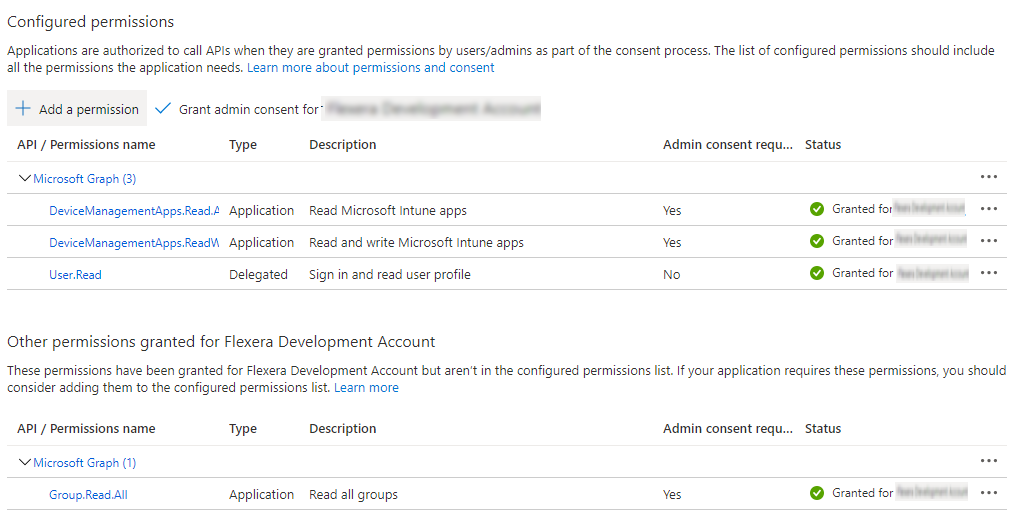Open ellipsis menu for User.Read row
The width and height of the screenshot is (1035, 517).
(x=989, y=273)
